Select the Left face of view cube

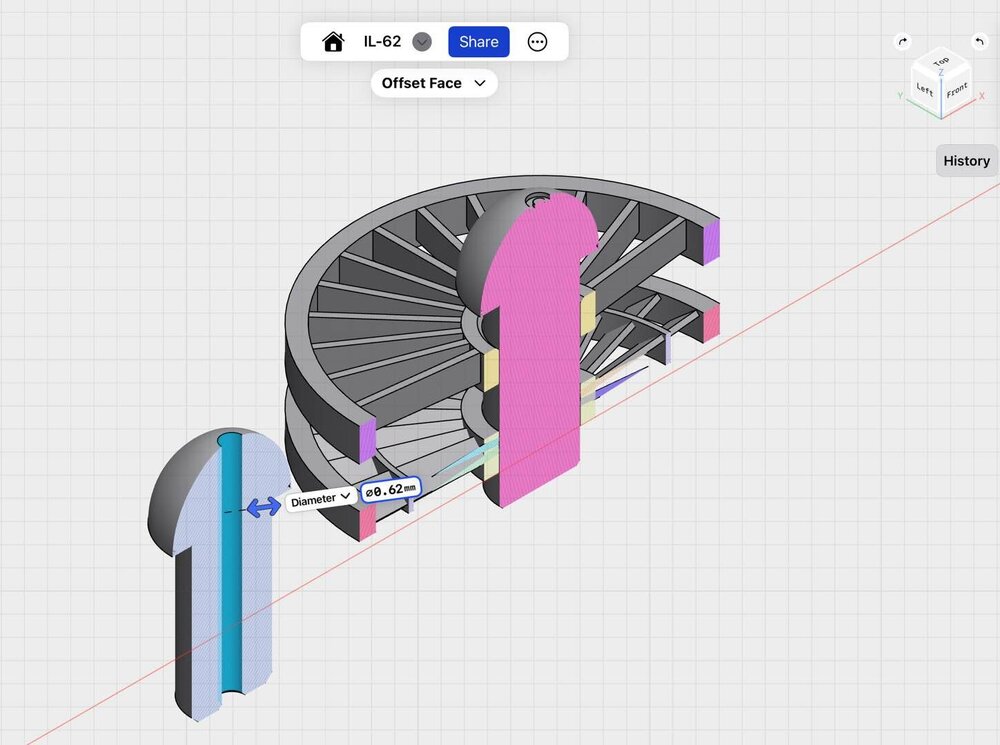pyautogui.click(x=925, y=90)
